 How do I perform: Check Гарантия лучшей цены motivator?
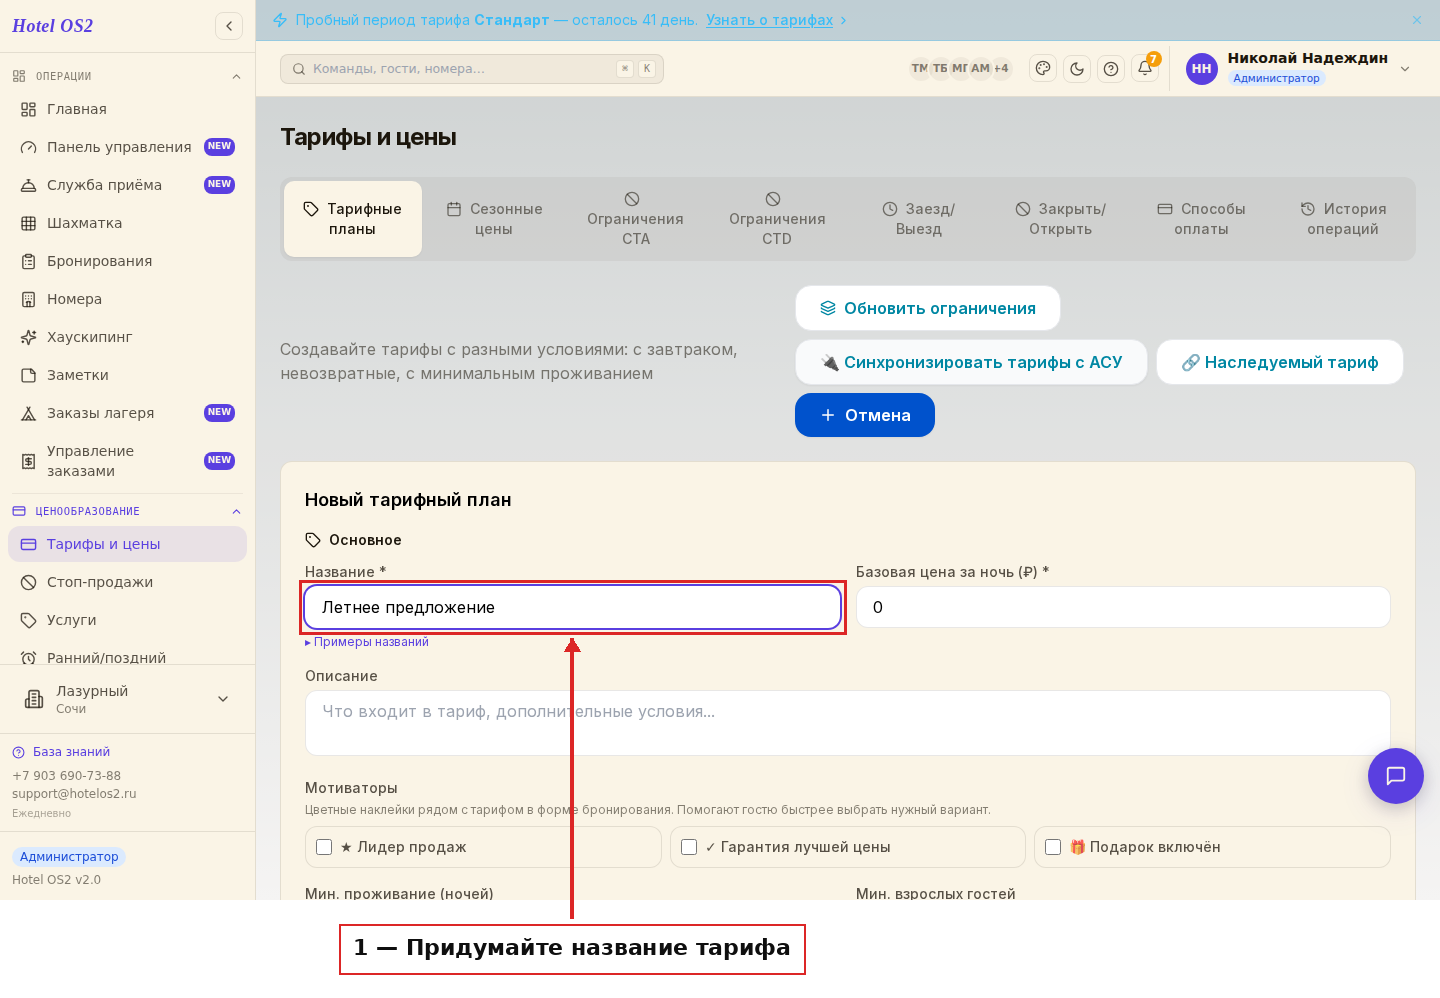click(689, 847)
